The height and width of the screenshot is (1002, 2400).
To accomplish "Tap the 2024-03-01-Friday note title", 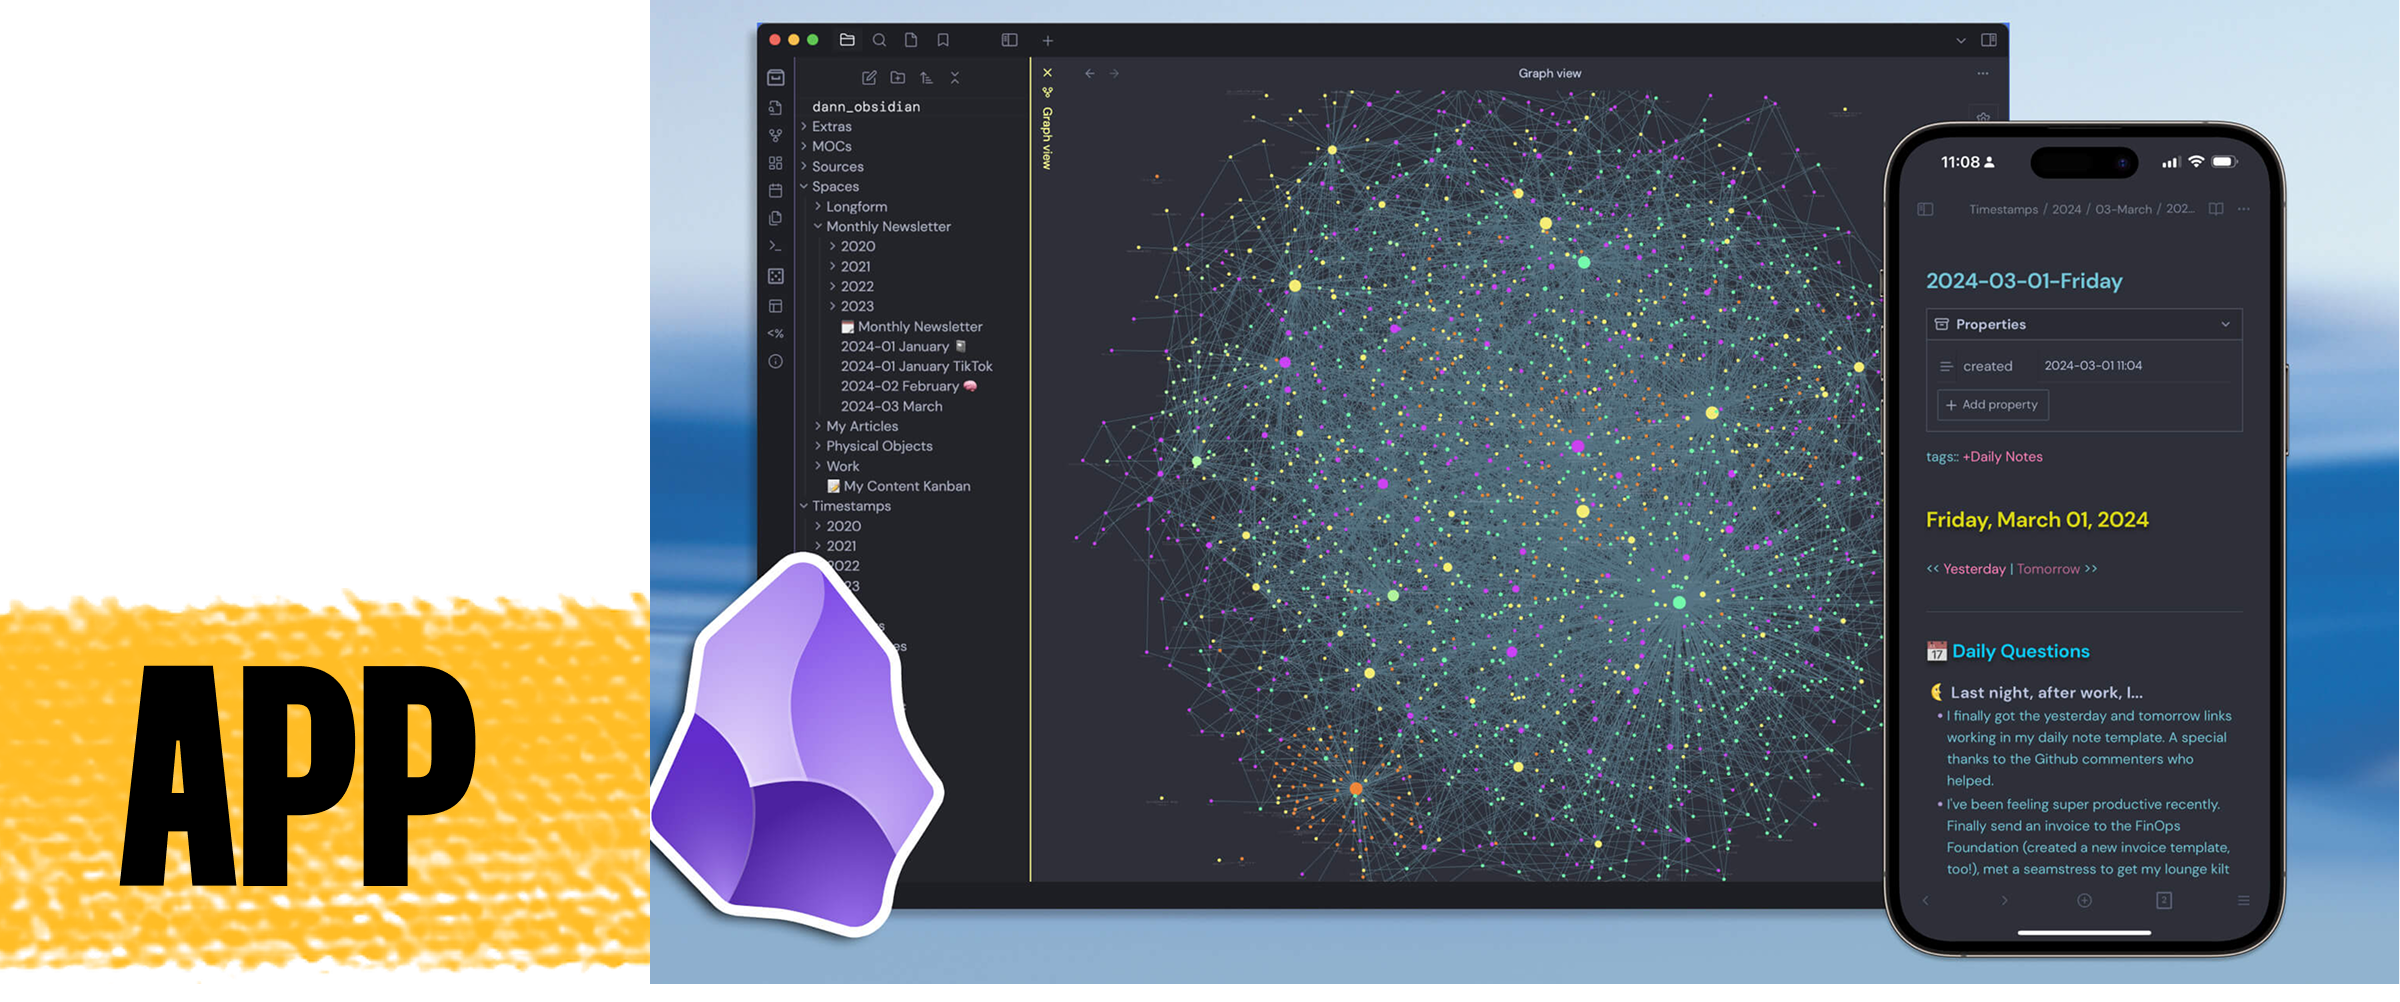I will pos(2024,281).
